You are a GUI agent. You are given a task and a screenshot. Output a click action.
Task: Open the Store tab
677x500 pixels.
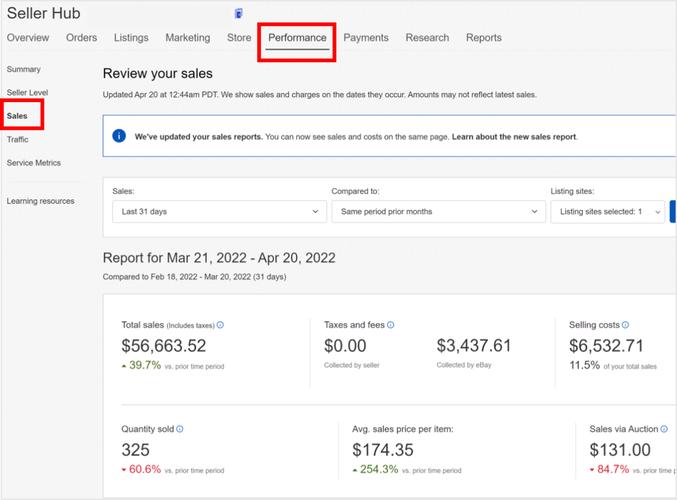239,38
